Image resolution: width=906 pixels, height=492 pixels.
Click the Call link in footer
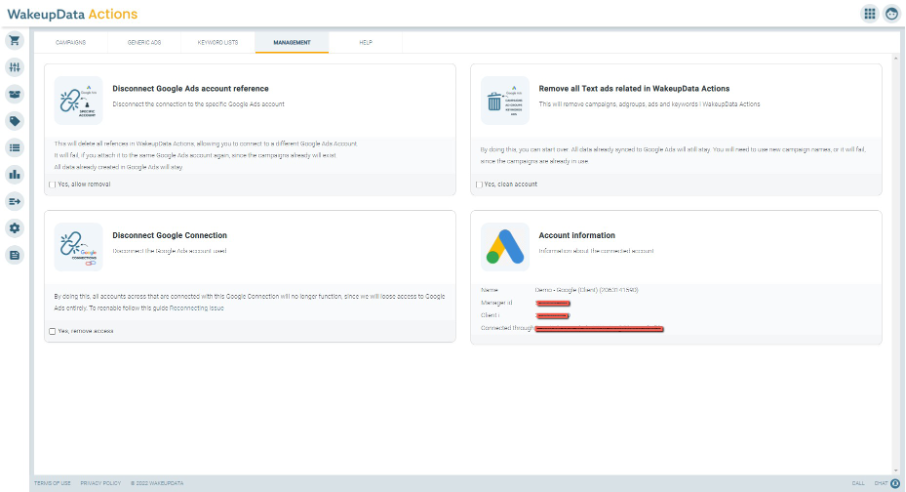858,483
